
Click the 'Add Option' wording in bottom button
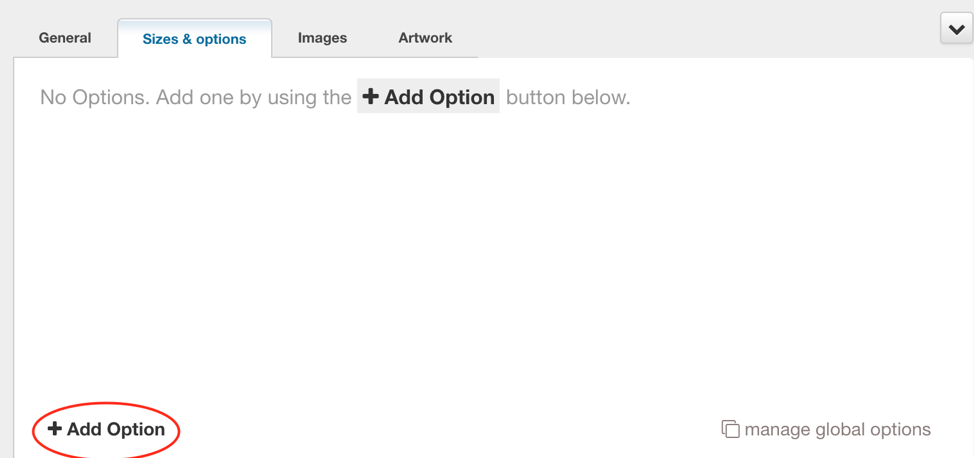(x=116, y=429)
